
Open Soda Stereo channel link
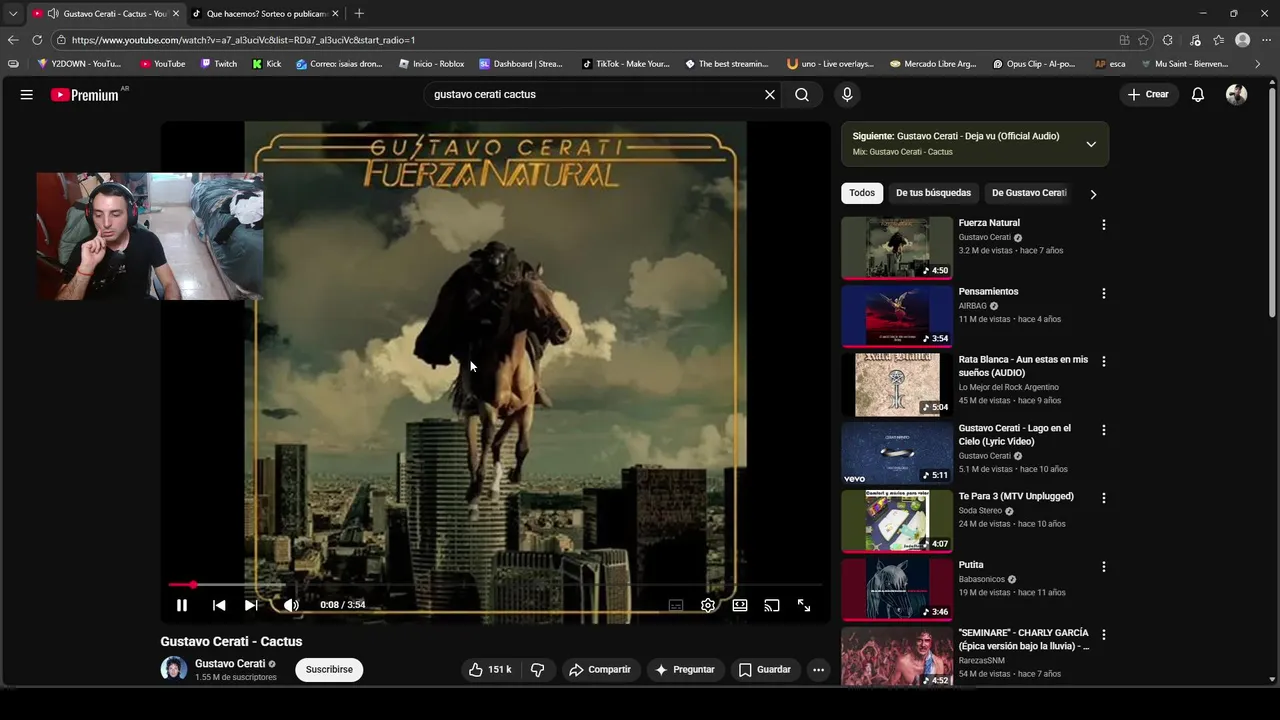tap(980, 511)
